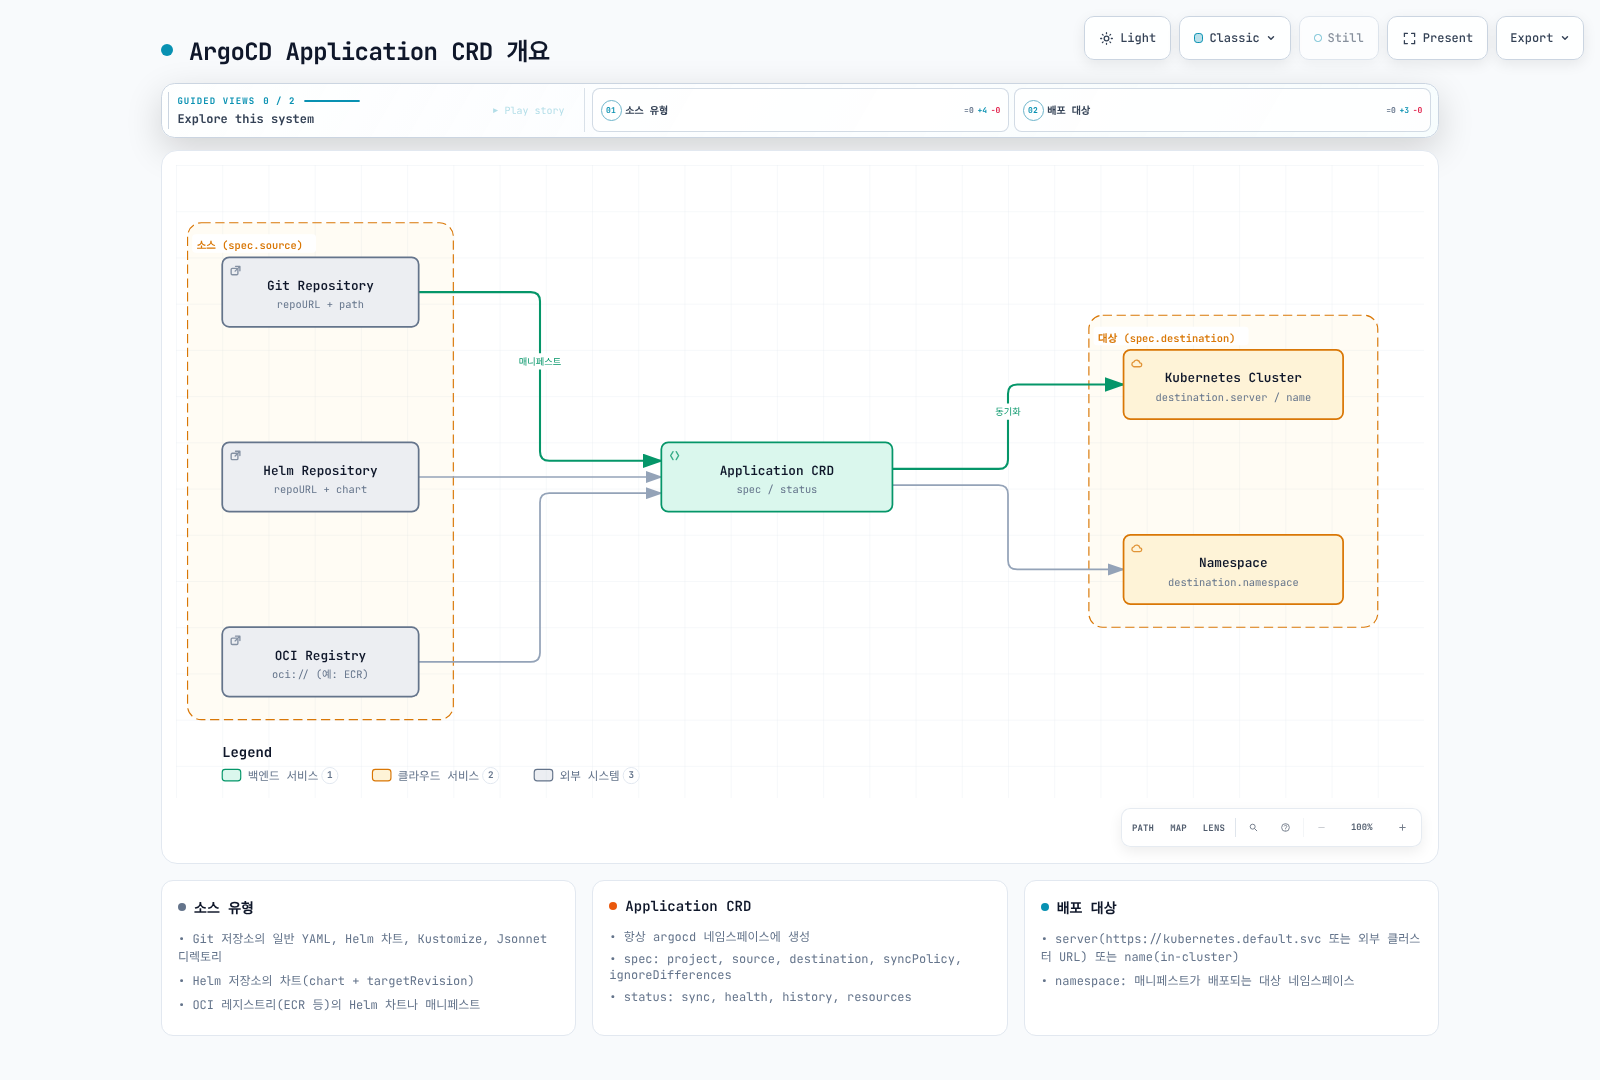Click the 동기화 edge label
This screenshot has height=1080, width=1600.
1008,412
